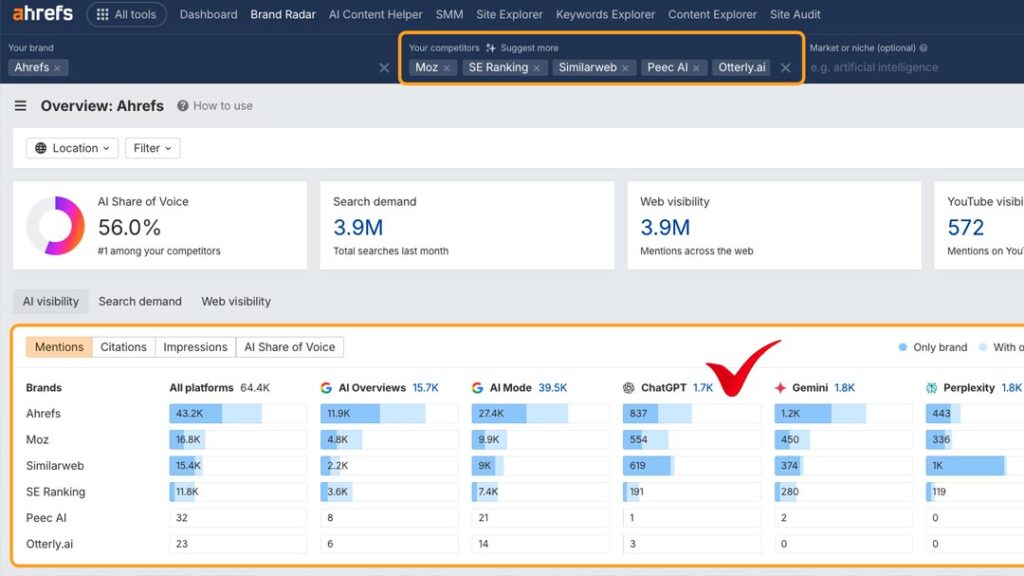Click the sparkle icon beside Suggest more

pyautogui.click(x=491, y=47)
